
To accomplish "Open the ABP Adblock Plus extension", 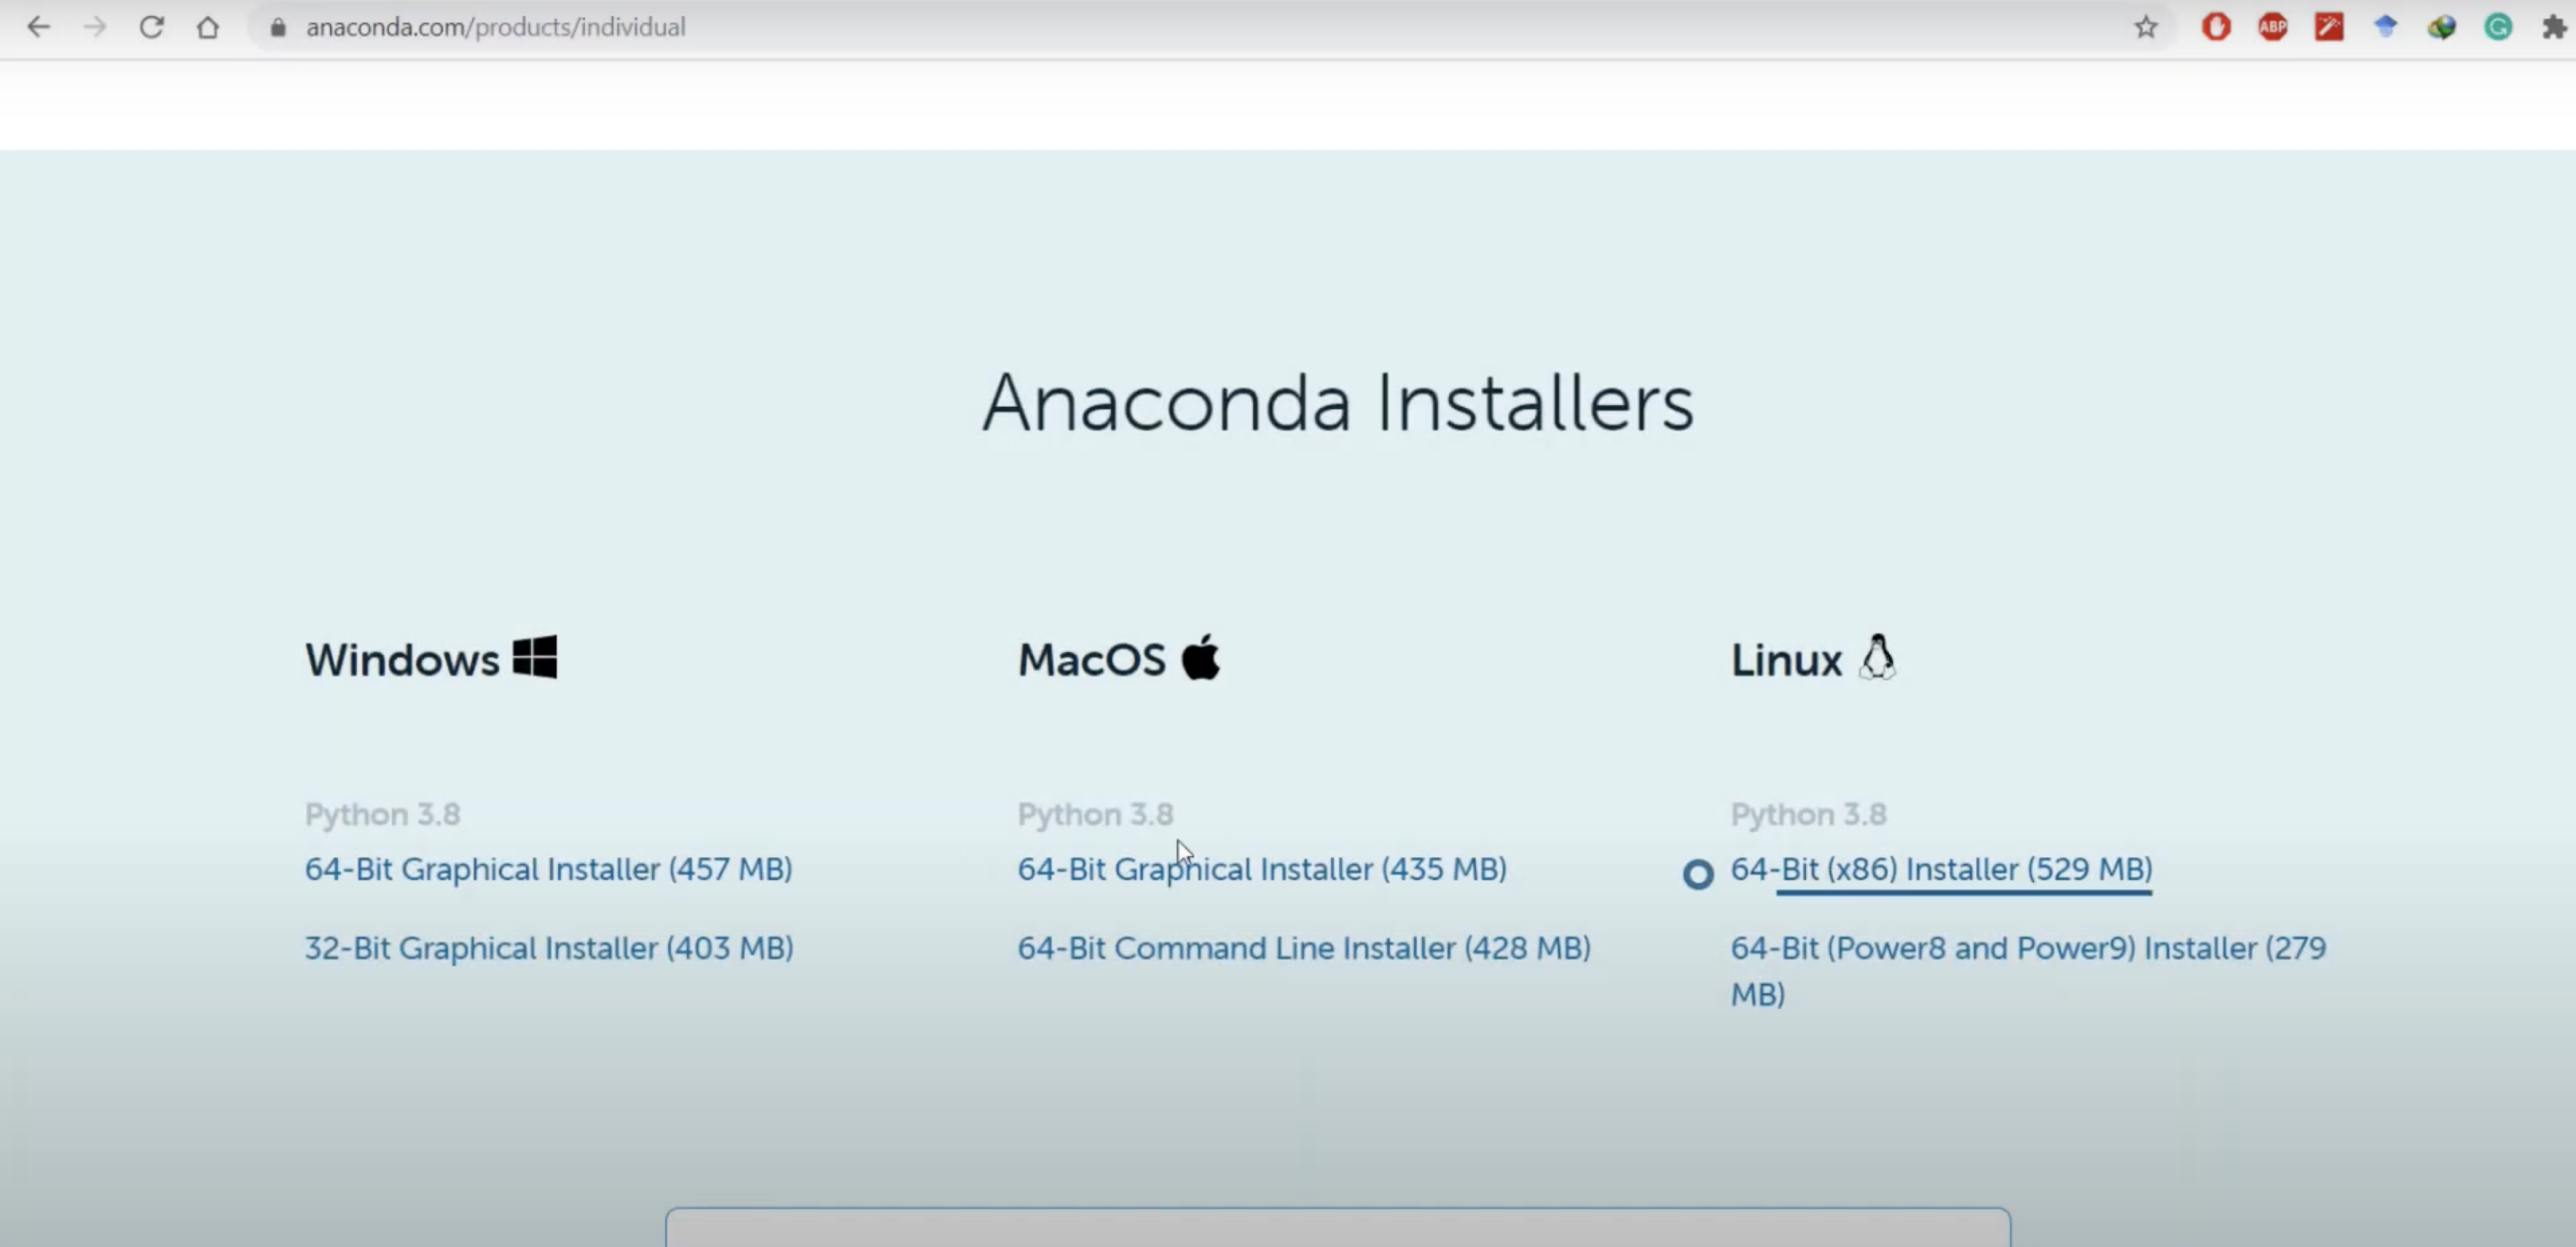I will click(x=2272, y=27).
